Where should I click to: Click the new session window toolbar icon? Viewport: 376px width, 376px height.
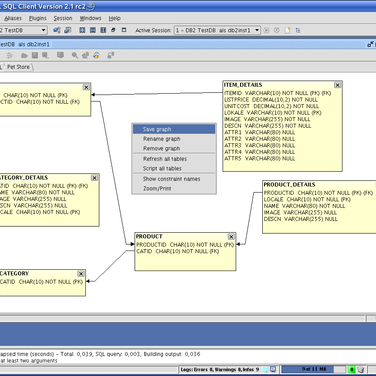click(x=68, y=30)
